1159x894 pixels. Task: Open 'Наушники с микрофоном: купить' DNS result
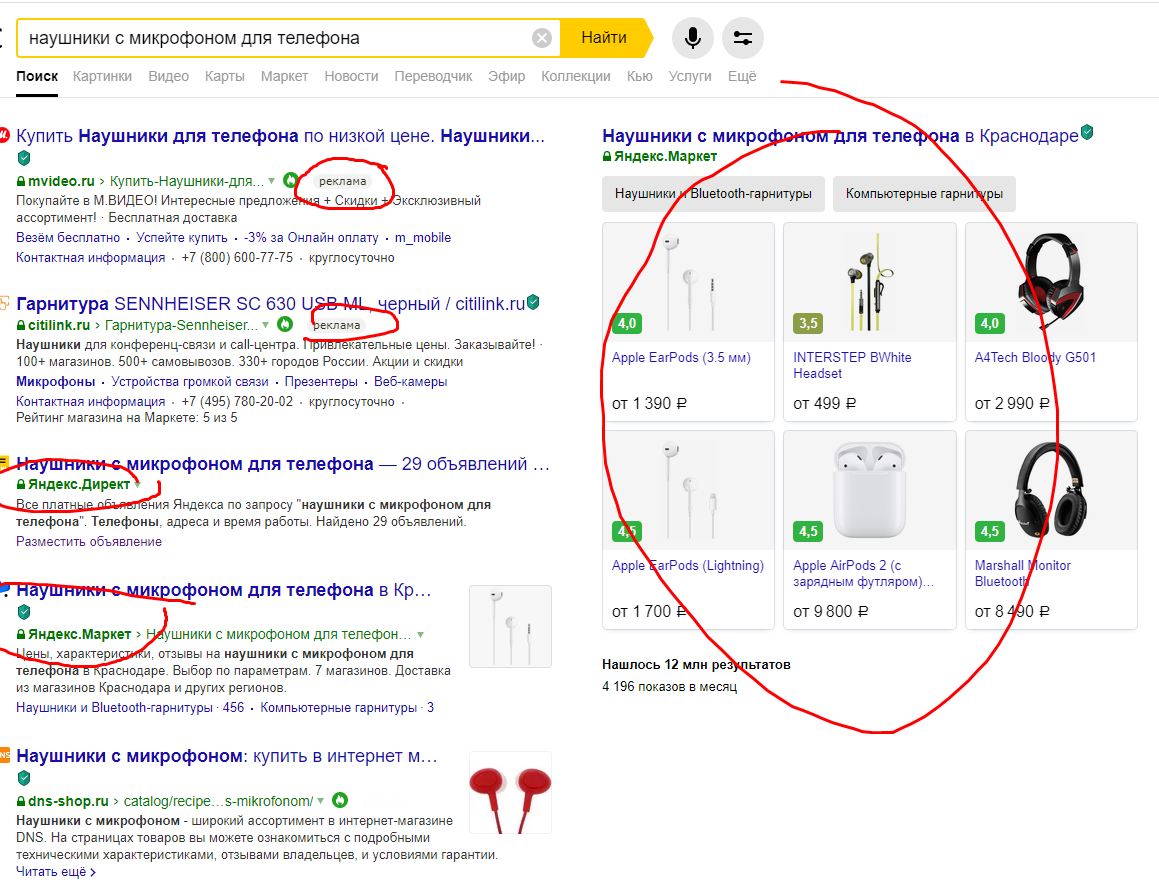point(227,756)
